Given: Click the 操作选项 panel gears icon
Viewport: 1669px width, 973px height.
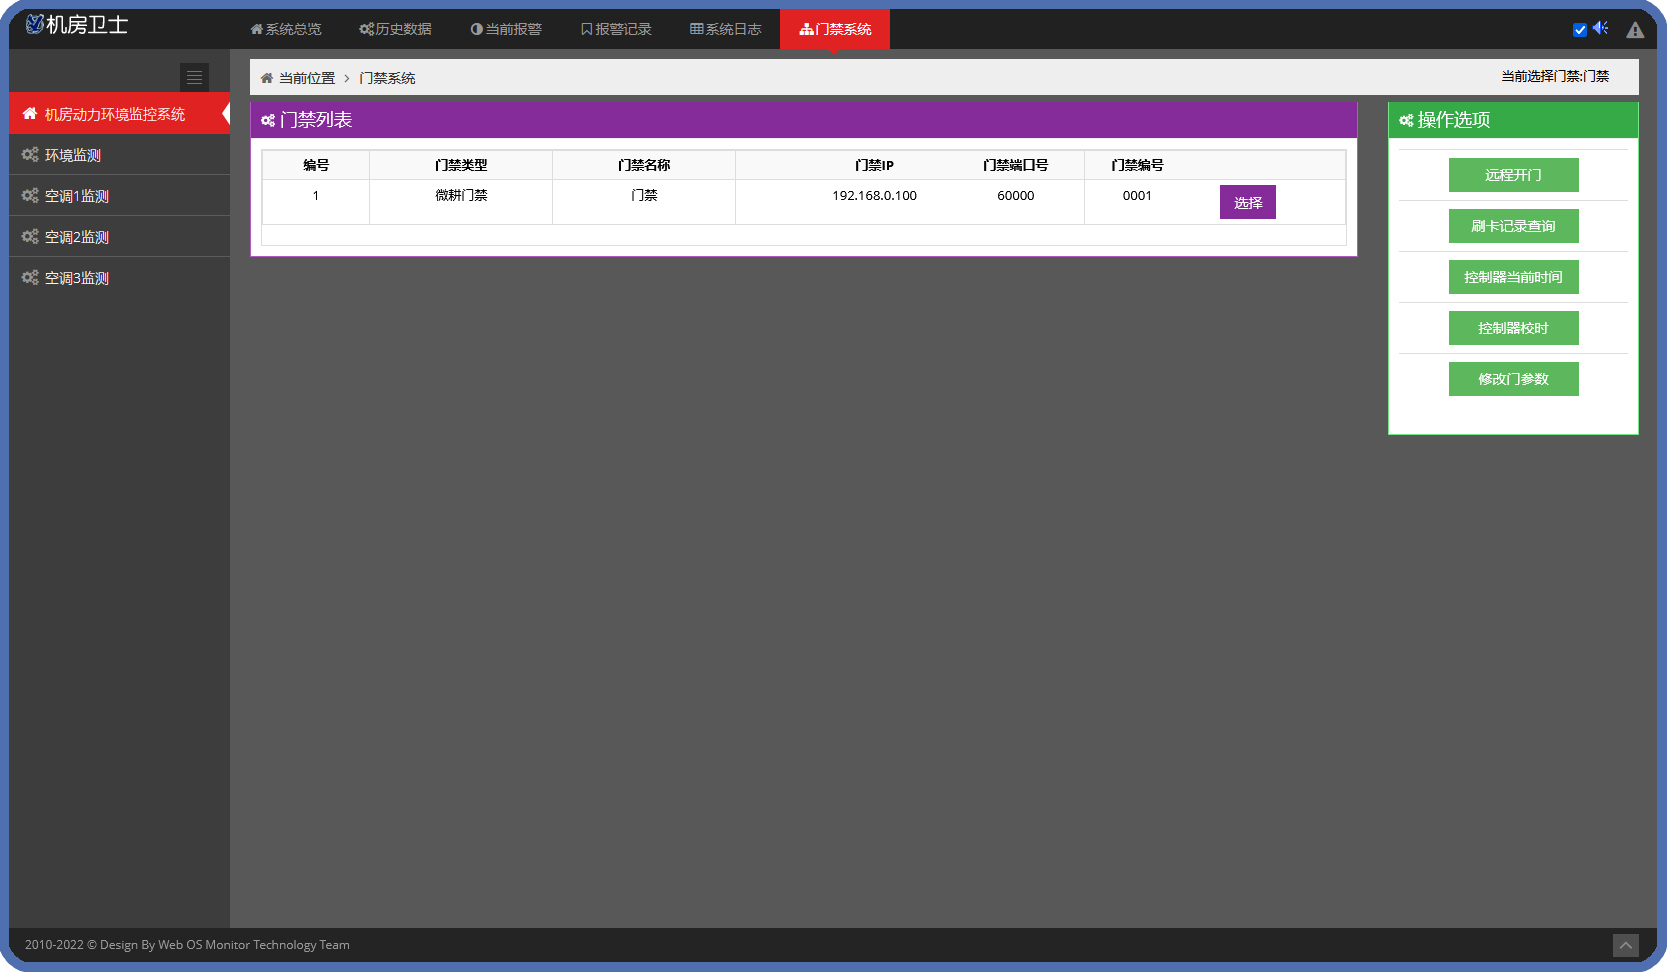Looking at the screenshot, I should coord(1406,120).
